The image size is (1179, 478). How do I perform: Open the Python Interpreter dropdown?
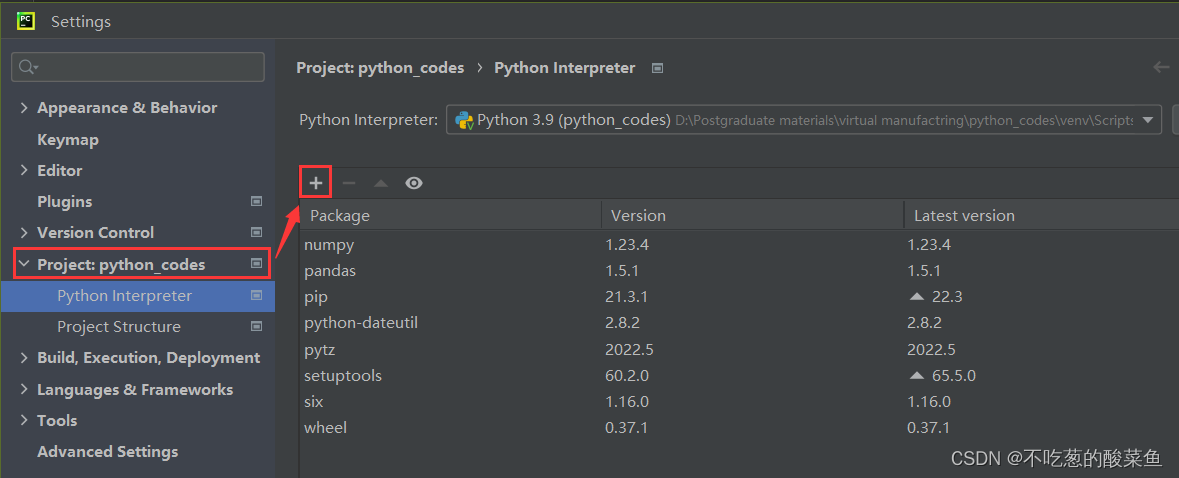click(x=1149, y=120)
